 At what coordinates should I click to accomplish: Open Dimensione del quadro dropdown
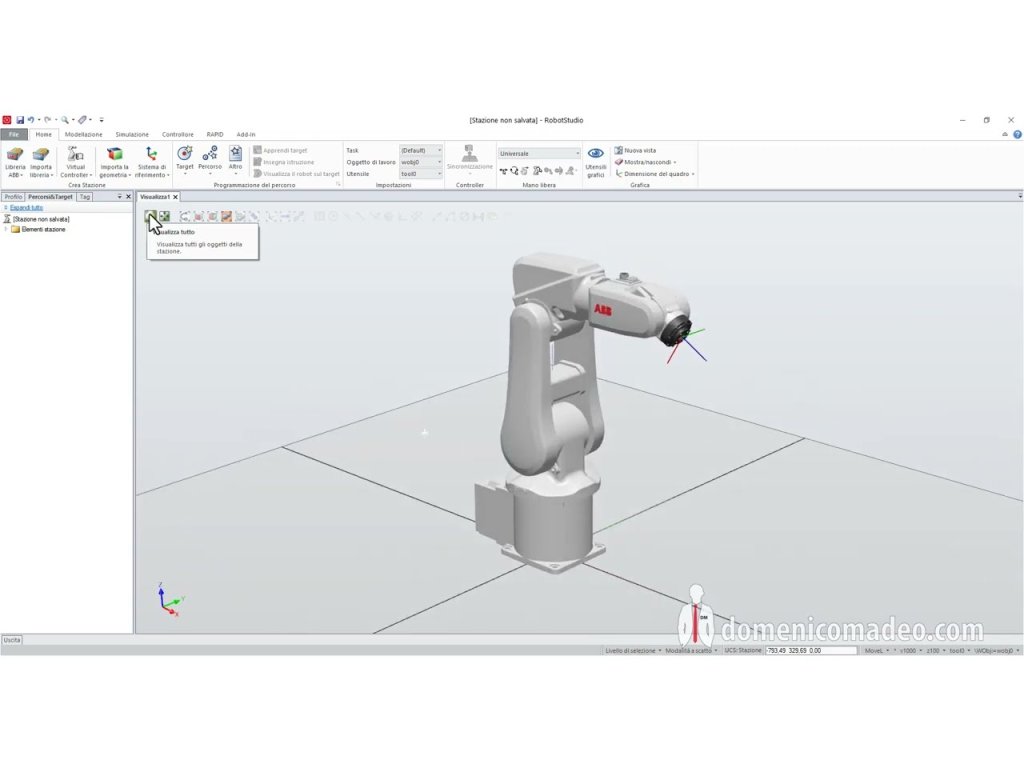pos(654,174)
